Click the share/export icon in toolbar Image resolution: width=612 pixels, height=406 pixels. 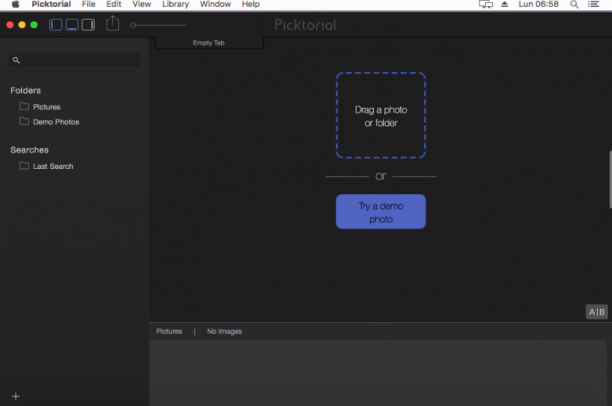112,23
